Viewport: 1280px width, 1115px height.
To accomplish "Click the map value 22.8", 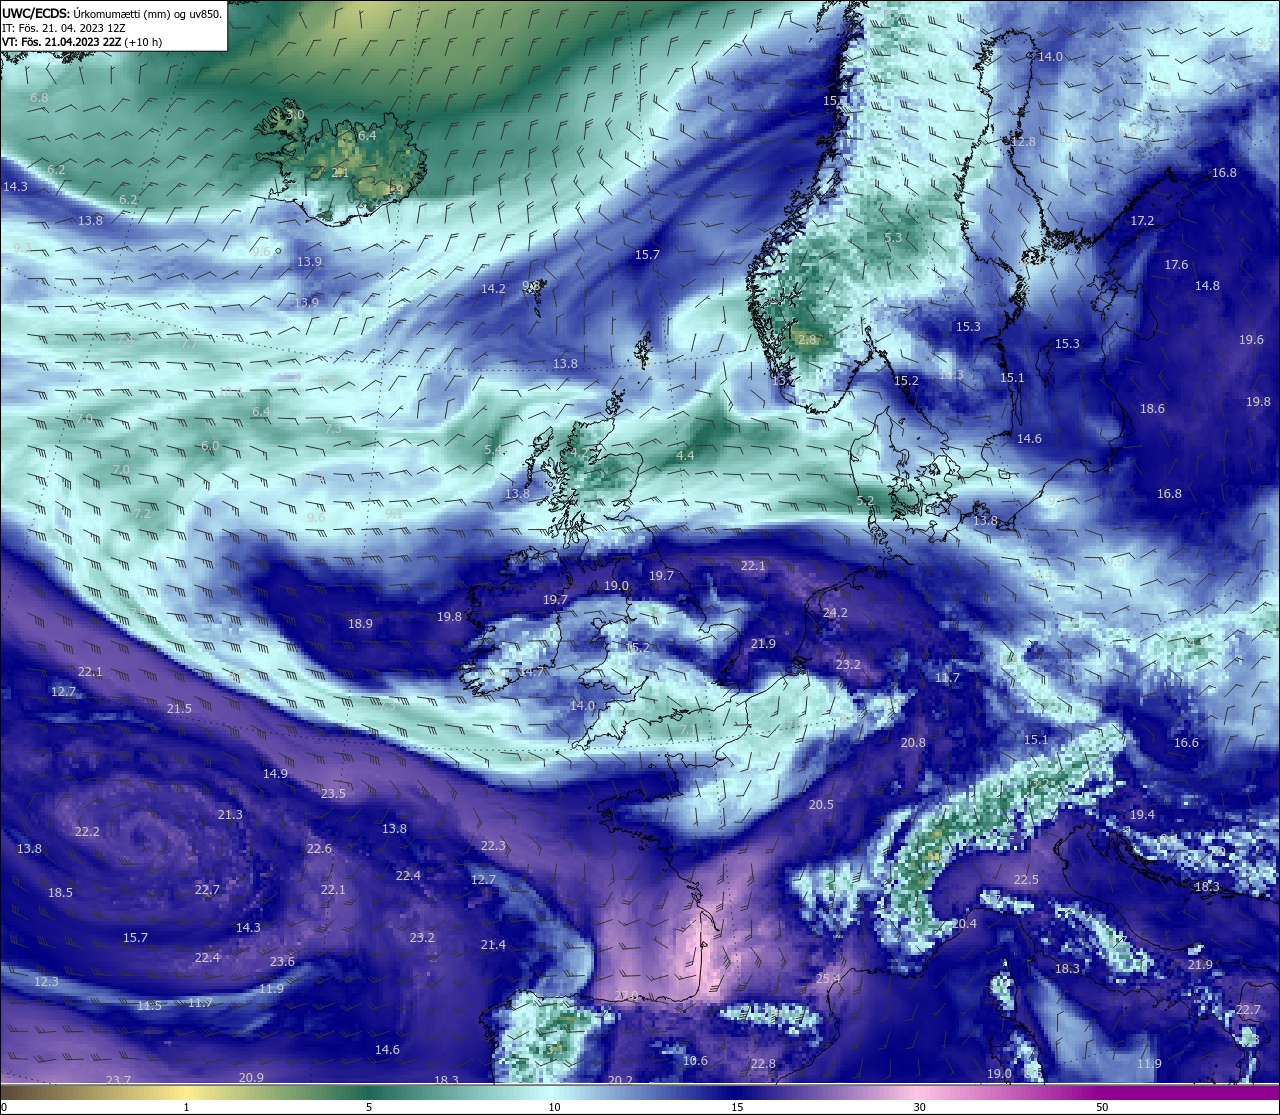I will pyautogui.click(x=763, y=1064).
